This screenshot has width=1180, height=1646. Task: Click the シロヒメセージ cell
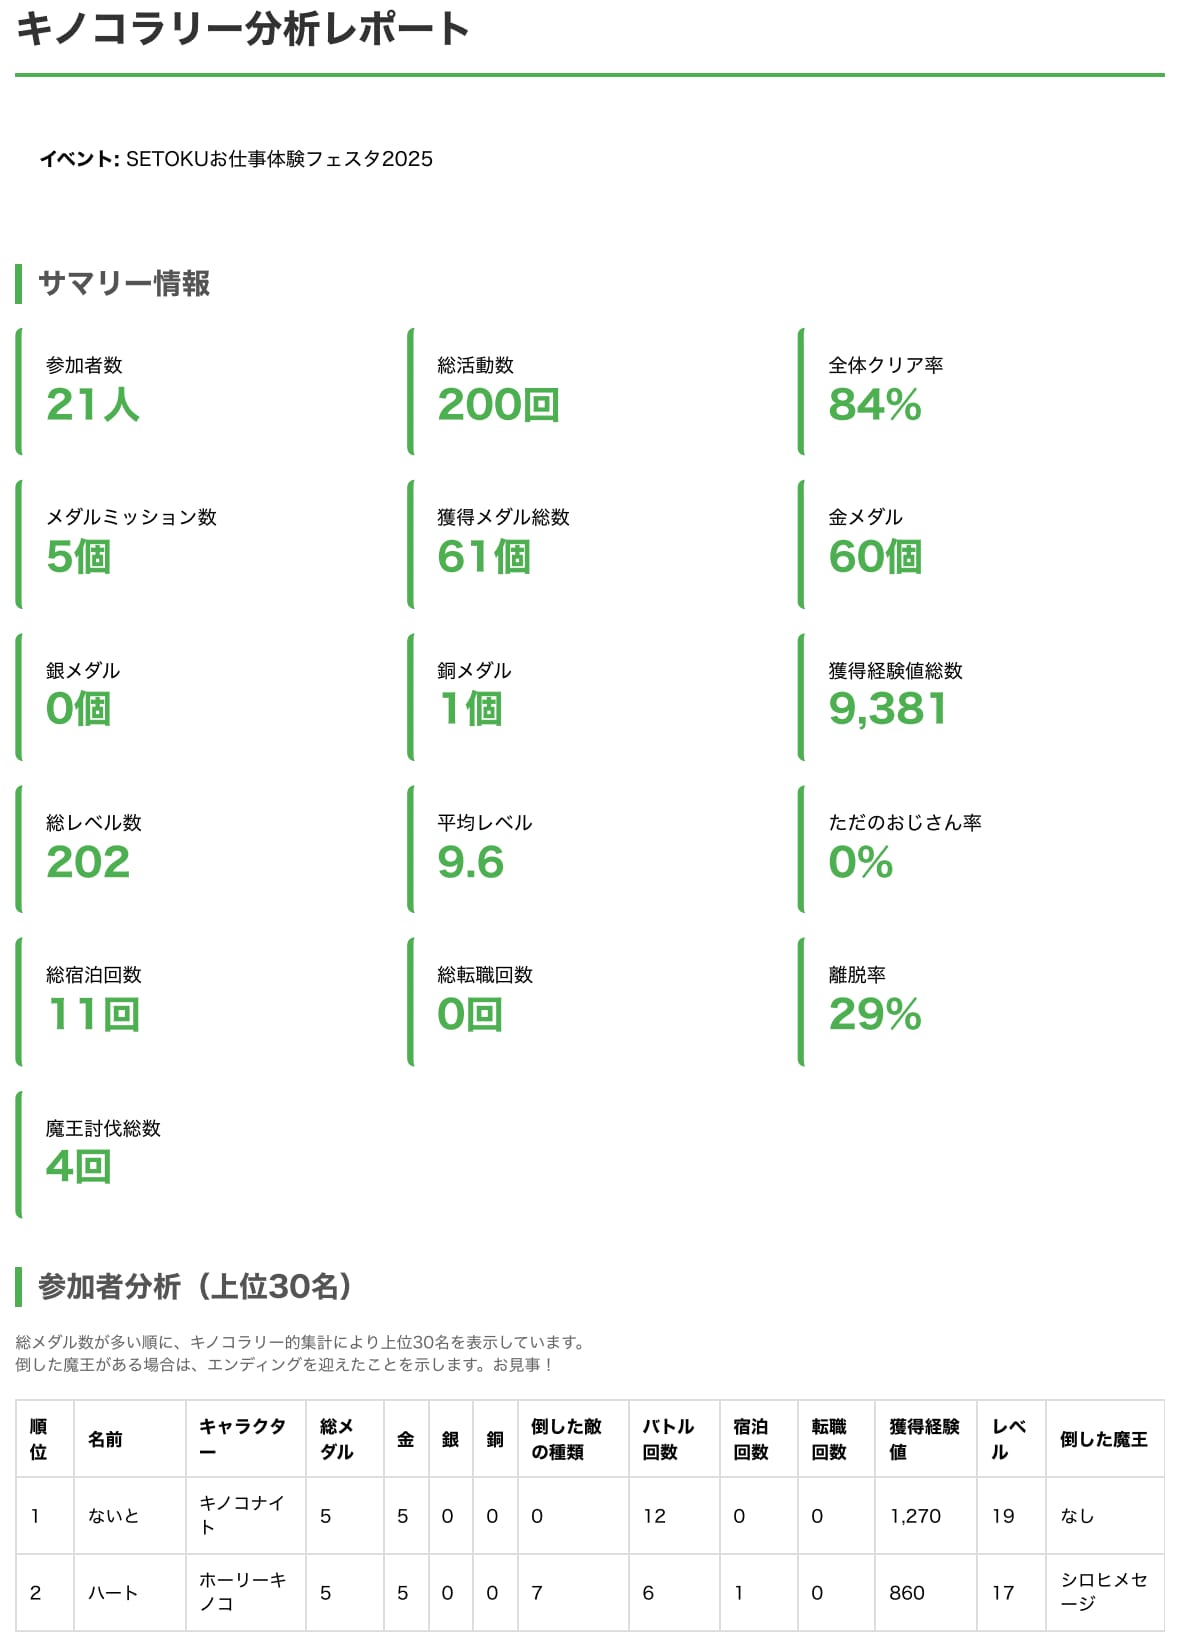[1103, 1591]
